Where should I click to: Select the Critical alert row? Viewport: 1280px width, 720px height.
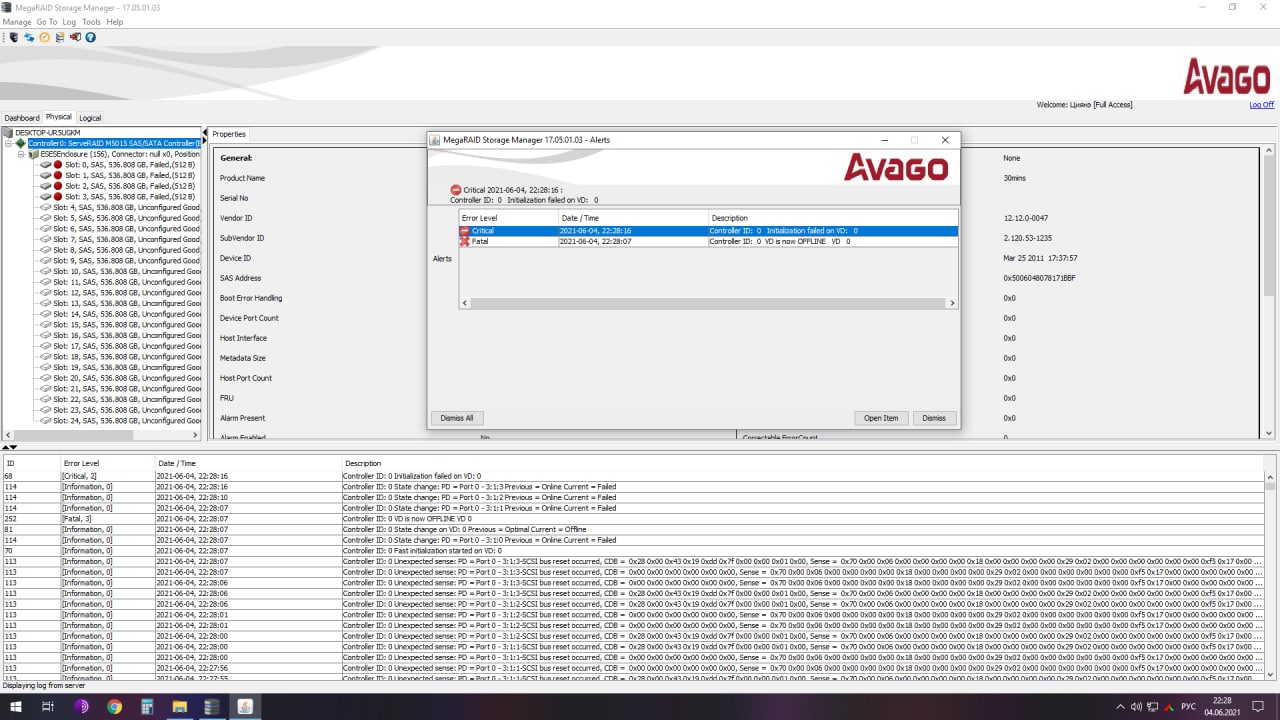pos(708,231)
